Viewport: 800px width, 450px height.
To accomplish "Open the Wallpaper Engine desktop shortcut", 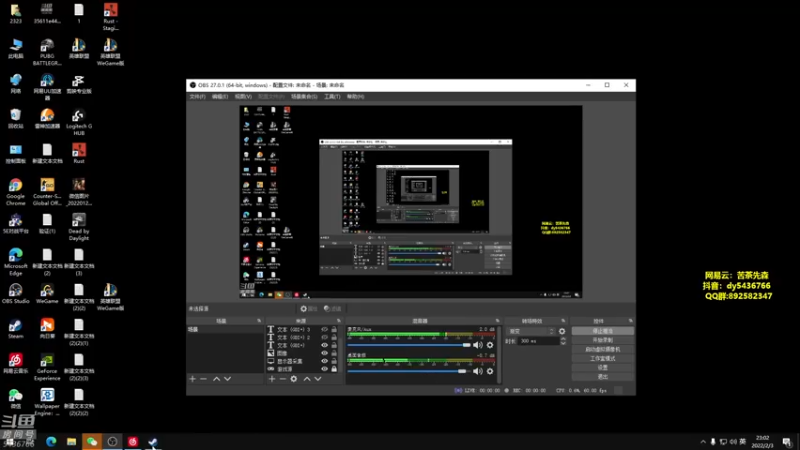I will 47,402.
